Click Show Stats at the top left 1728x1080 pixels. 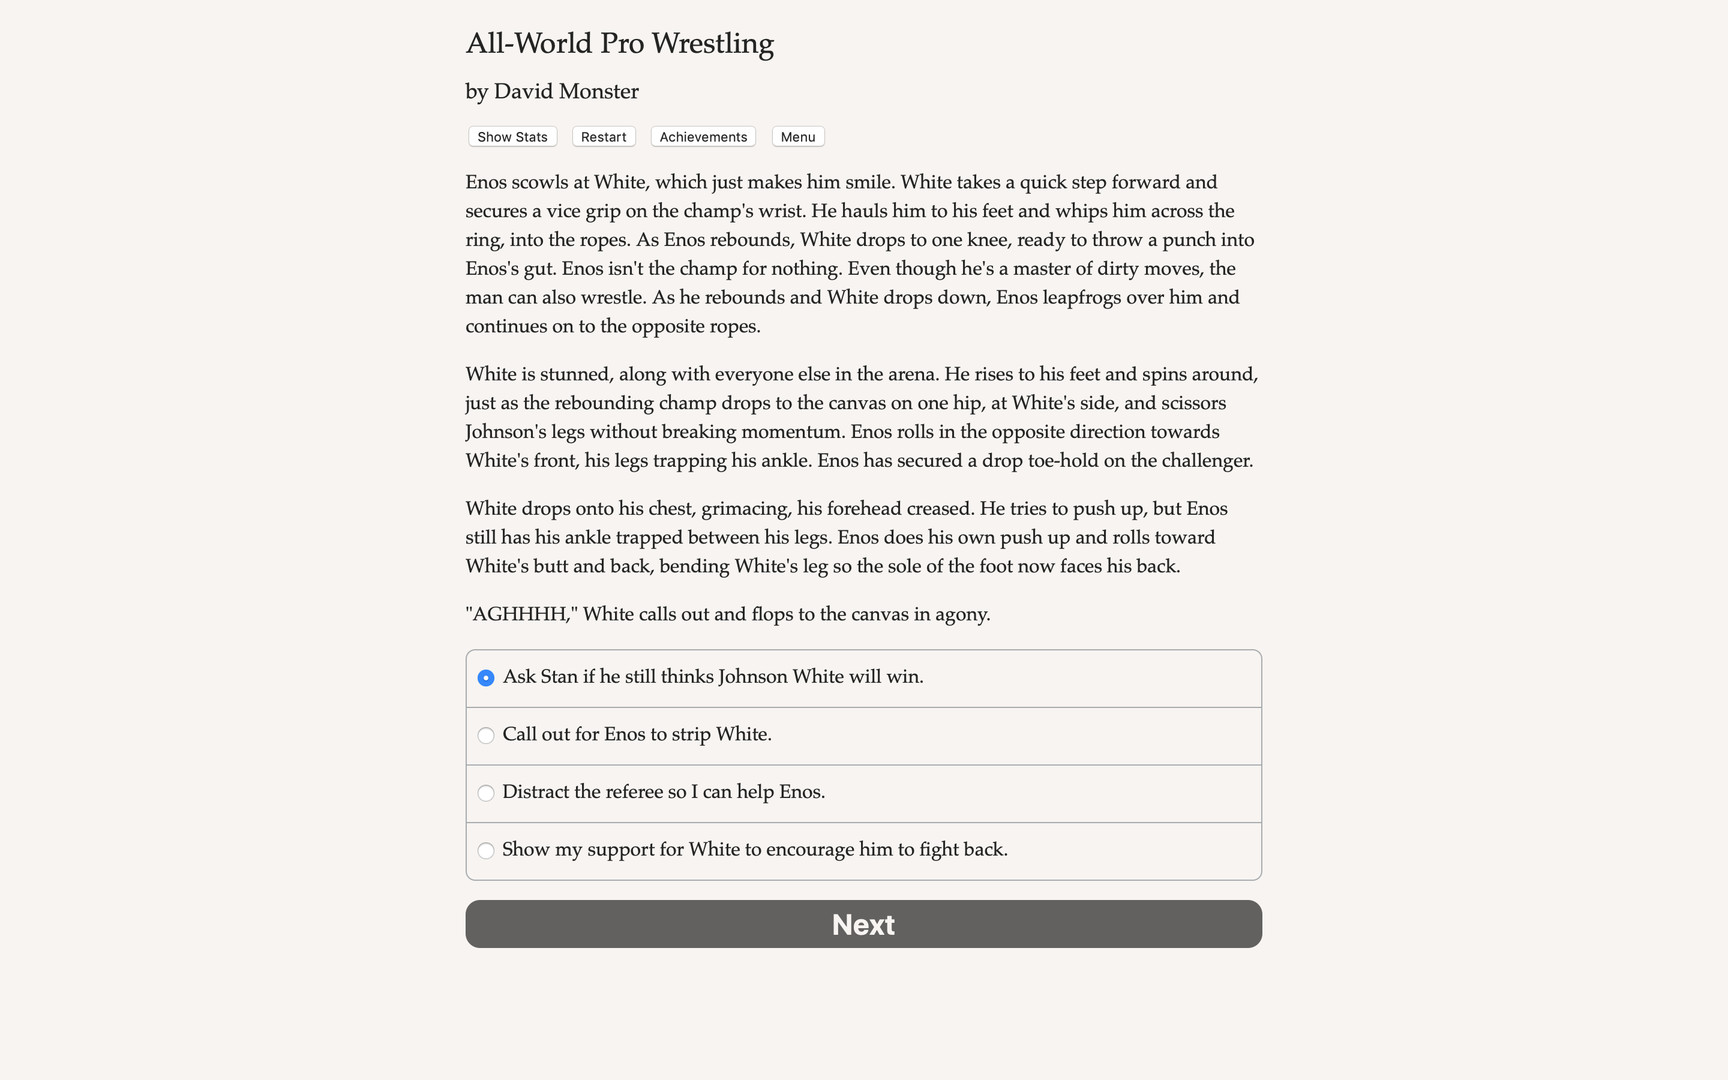point(511,136)
